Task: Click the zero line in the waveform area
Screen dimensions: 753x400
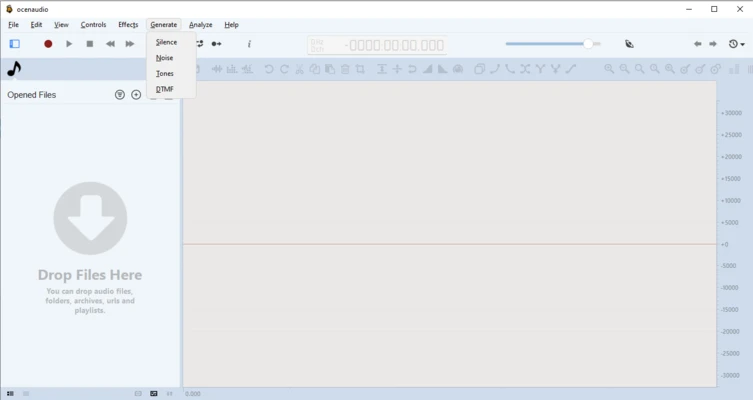Action: pos(449,244)
